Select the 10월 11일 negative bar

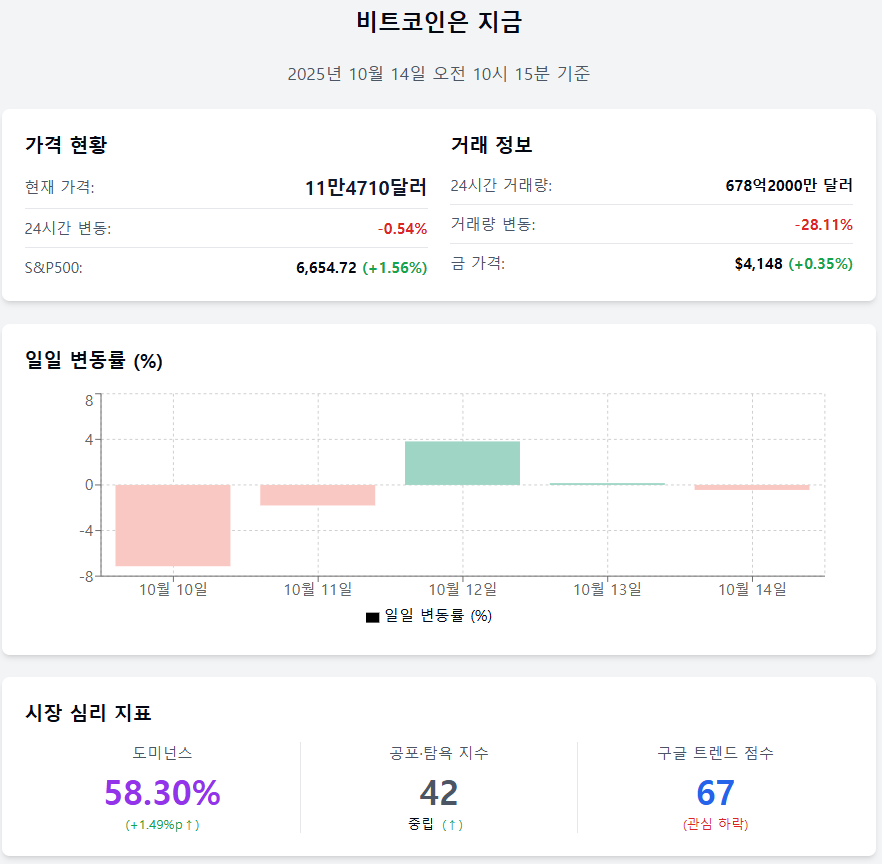(x=317, y=495)
